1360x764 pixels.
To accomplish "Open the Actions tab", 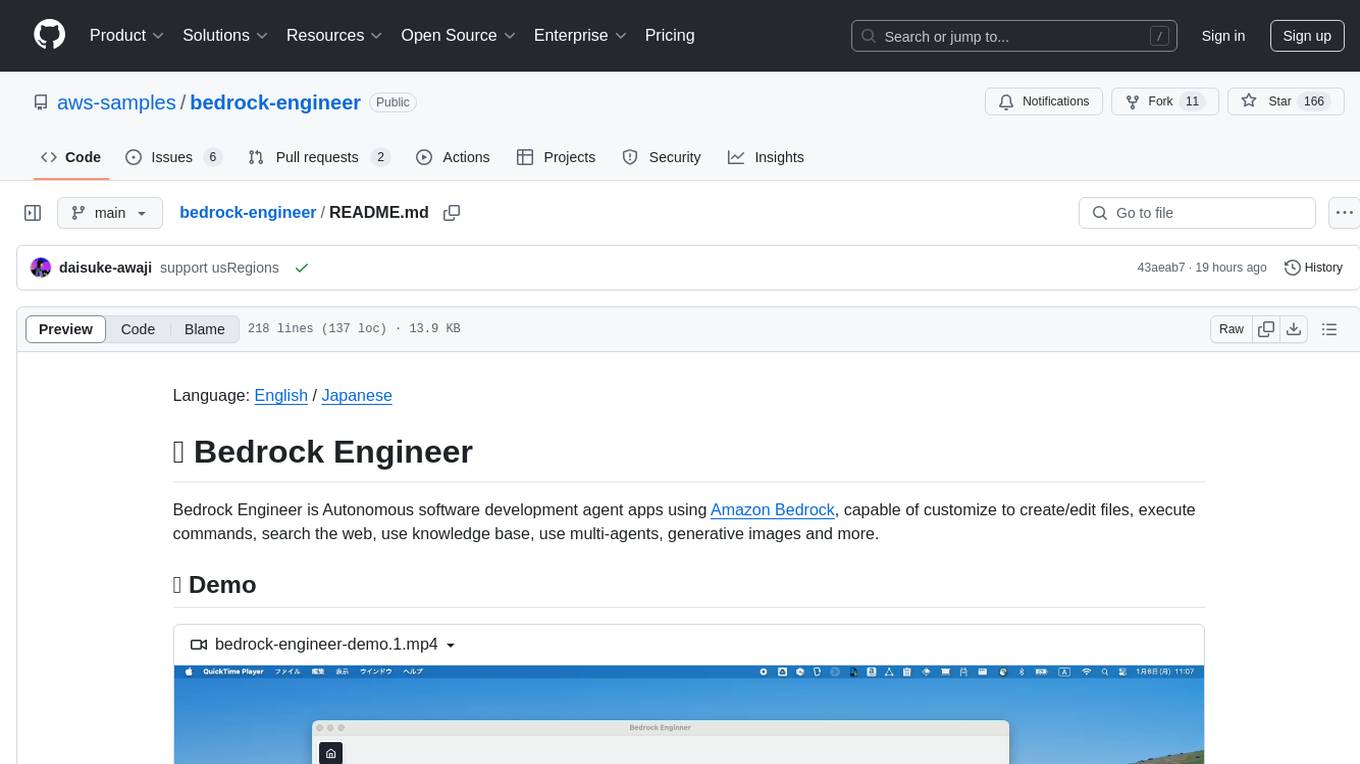I will (453, 157).
